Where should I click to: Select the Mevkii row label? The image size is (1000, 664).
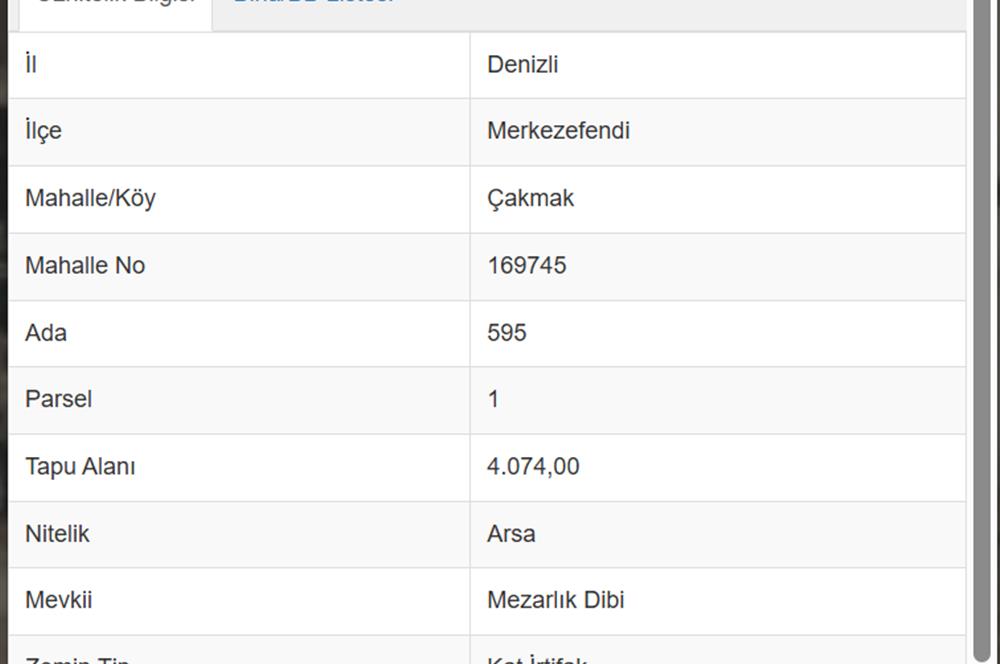pos(58,600)
